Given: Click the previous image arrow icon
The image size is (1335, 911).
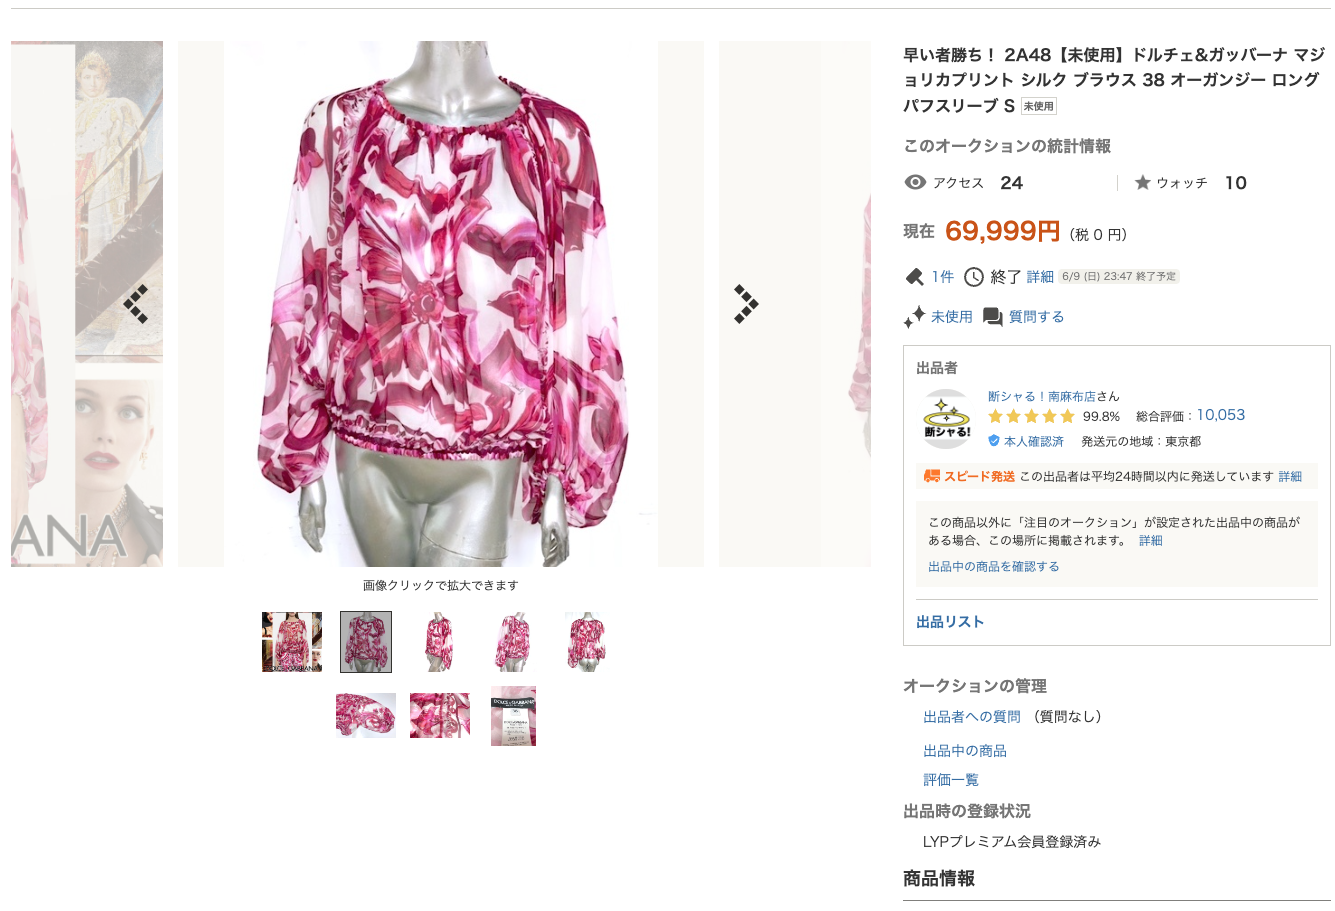Looking at the screenshot, I should [136, 304].
